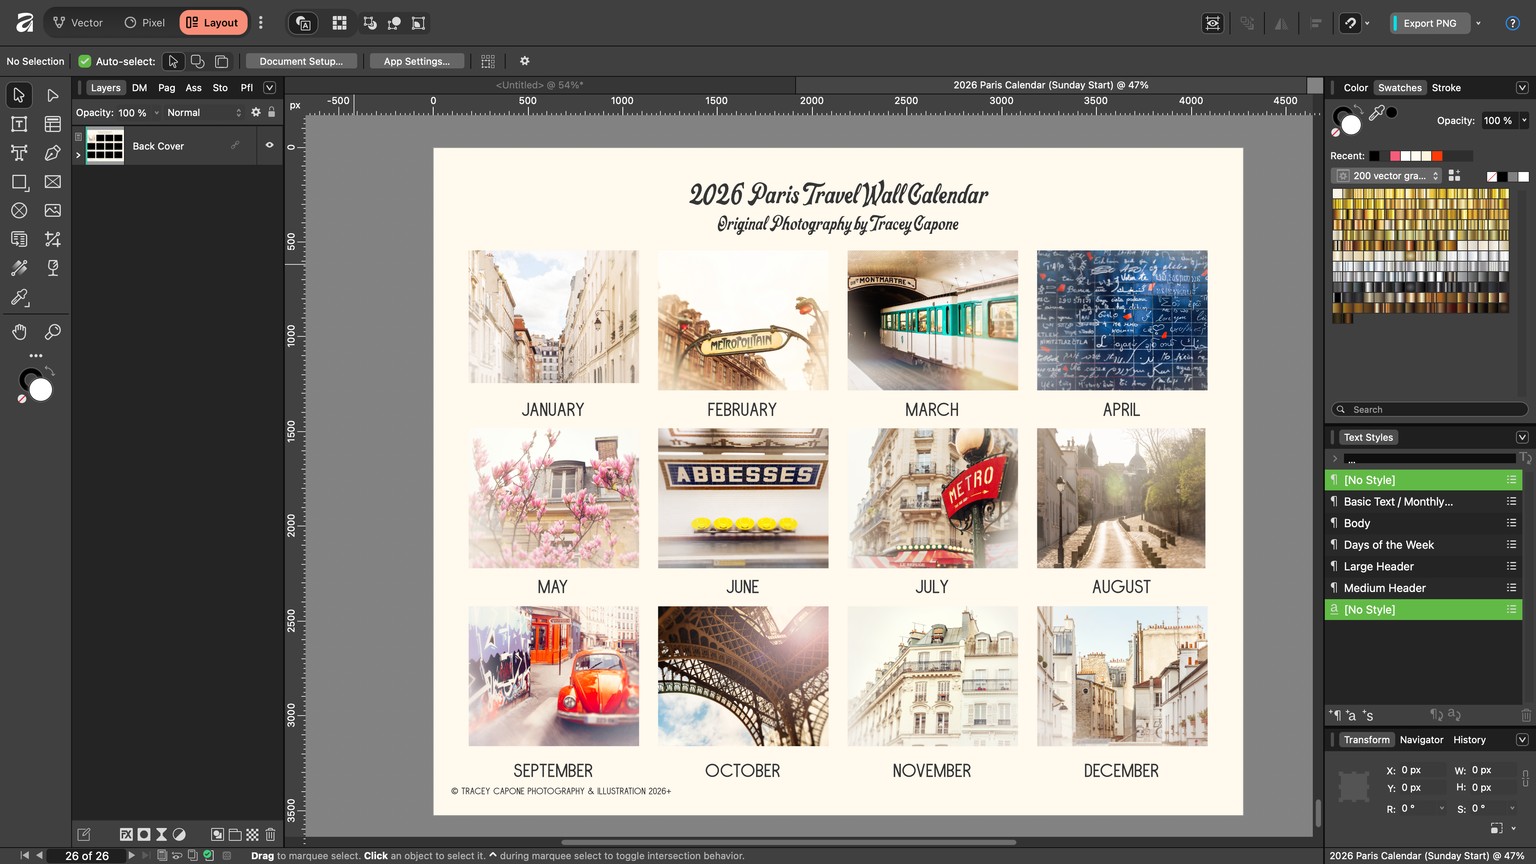Open the help question mark icon
The image size is (1536, 864).
click(1512, 23)
